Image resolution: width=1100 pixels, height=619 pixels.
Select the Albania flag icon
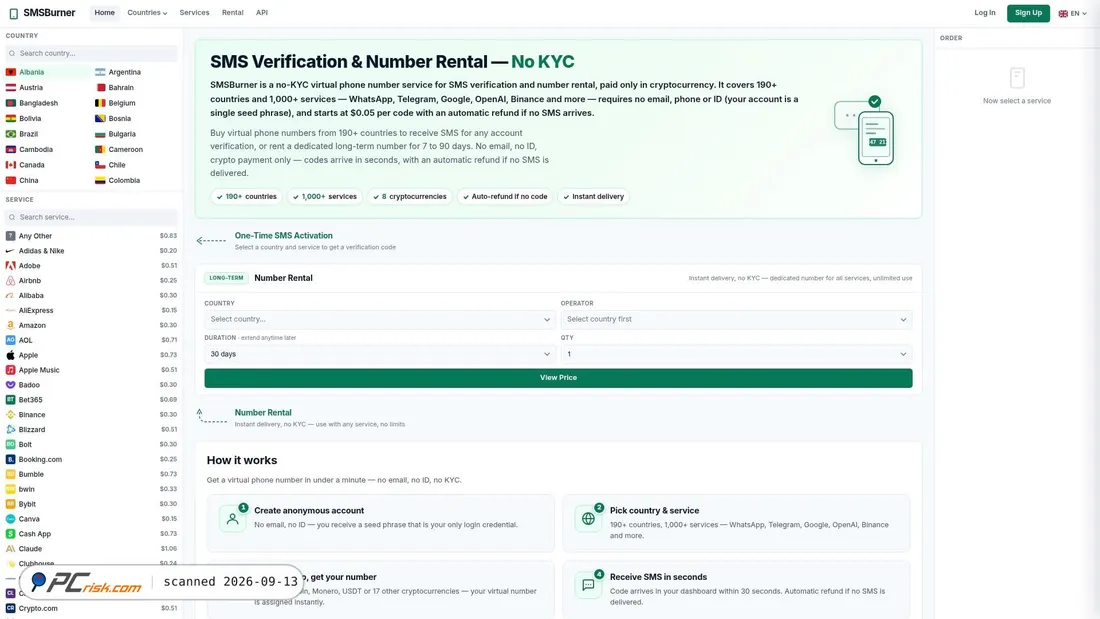coord(11,72)
